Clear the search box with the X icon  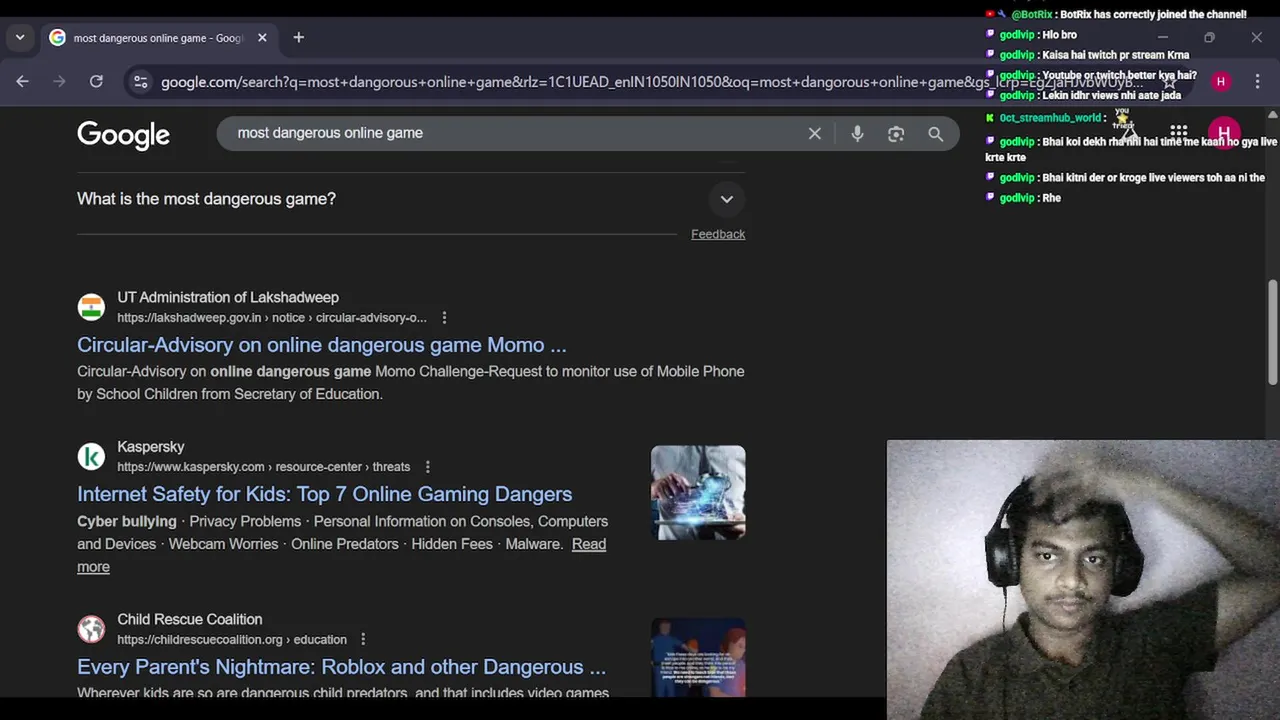click(815, 133)
